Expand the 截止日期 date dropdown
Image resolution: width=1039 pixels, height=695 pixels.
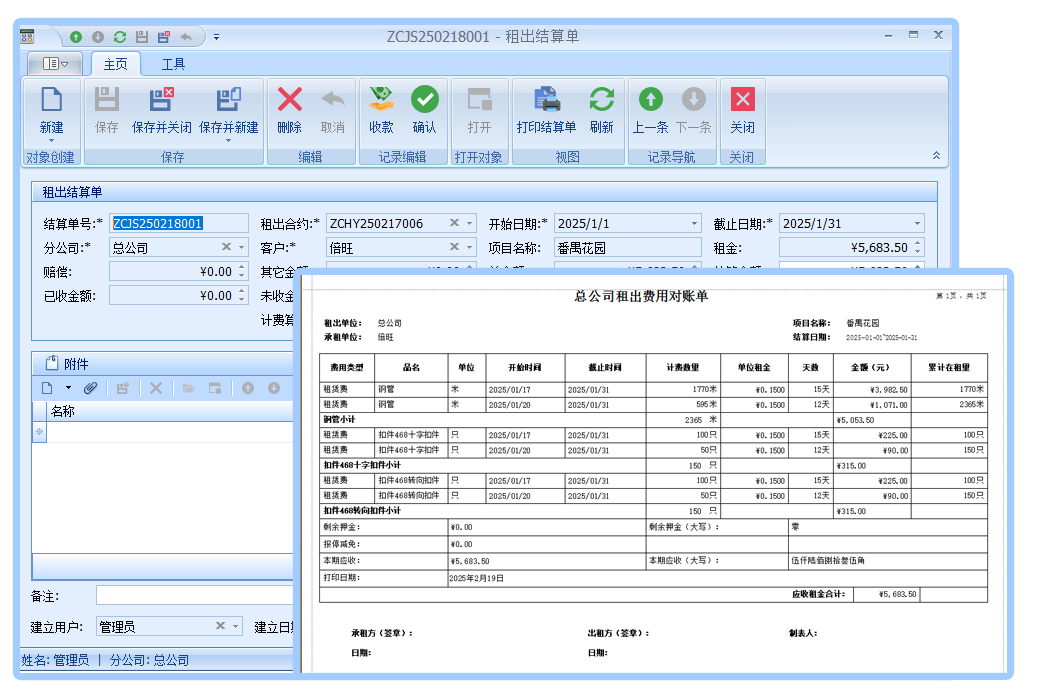pos(916,224)
